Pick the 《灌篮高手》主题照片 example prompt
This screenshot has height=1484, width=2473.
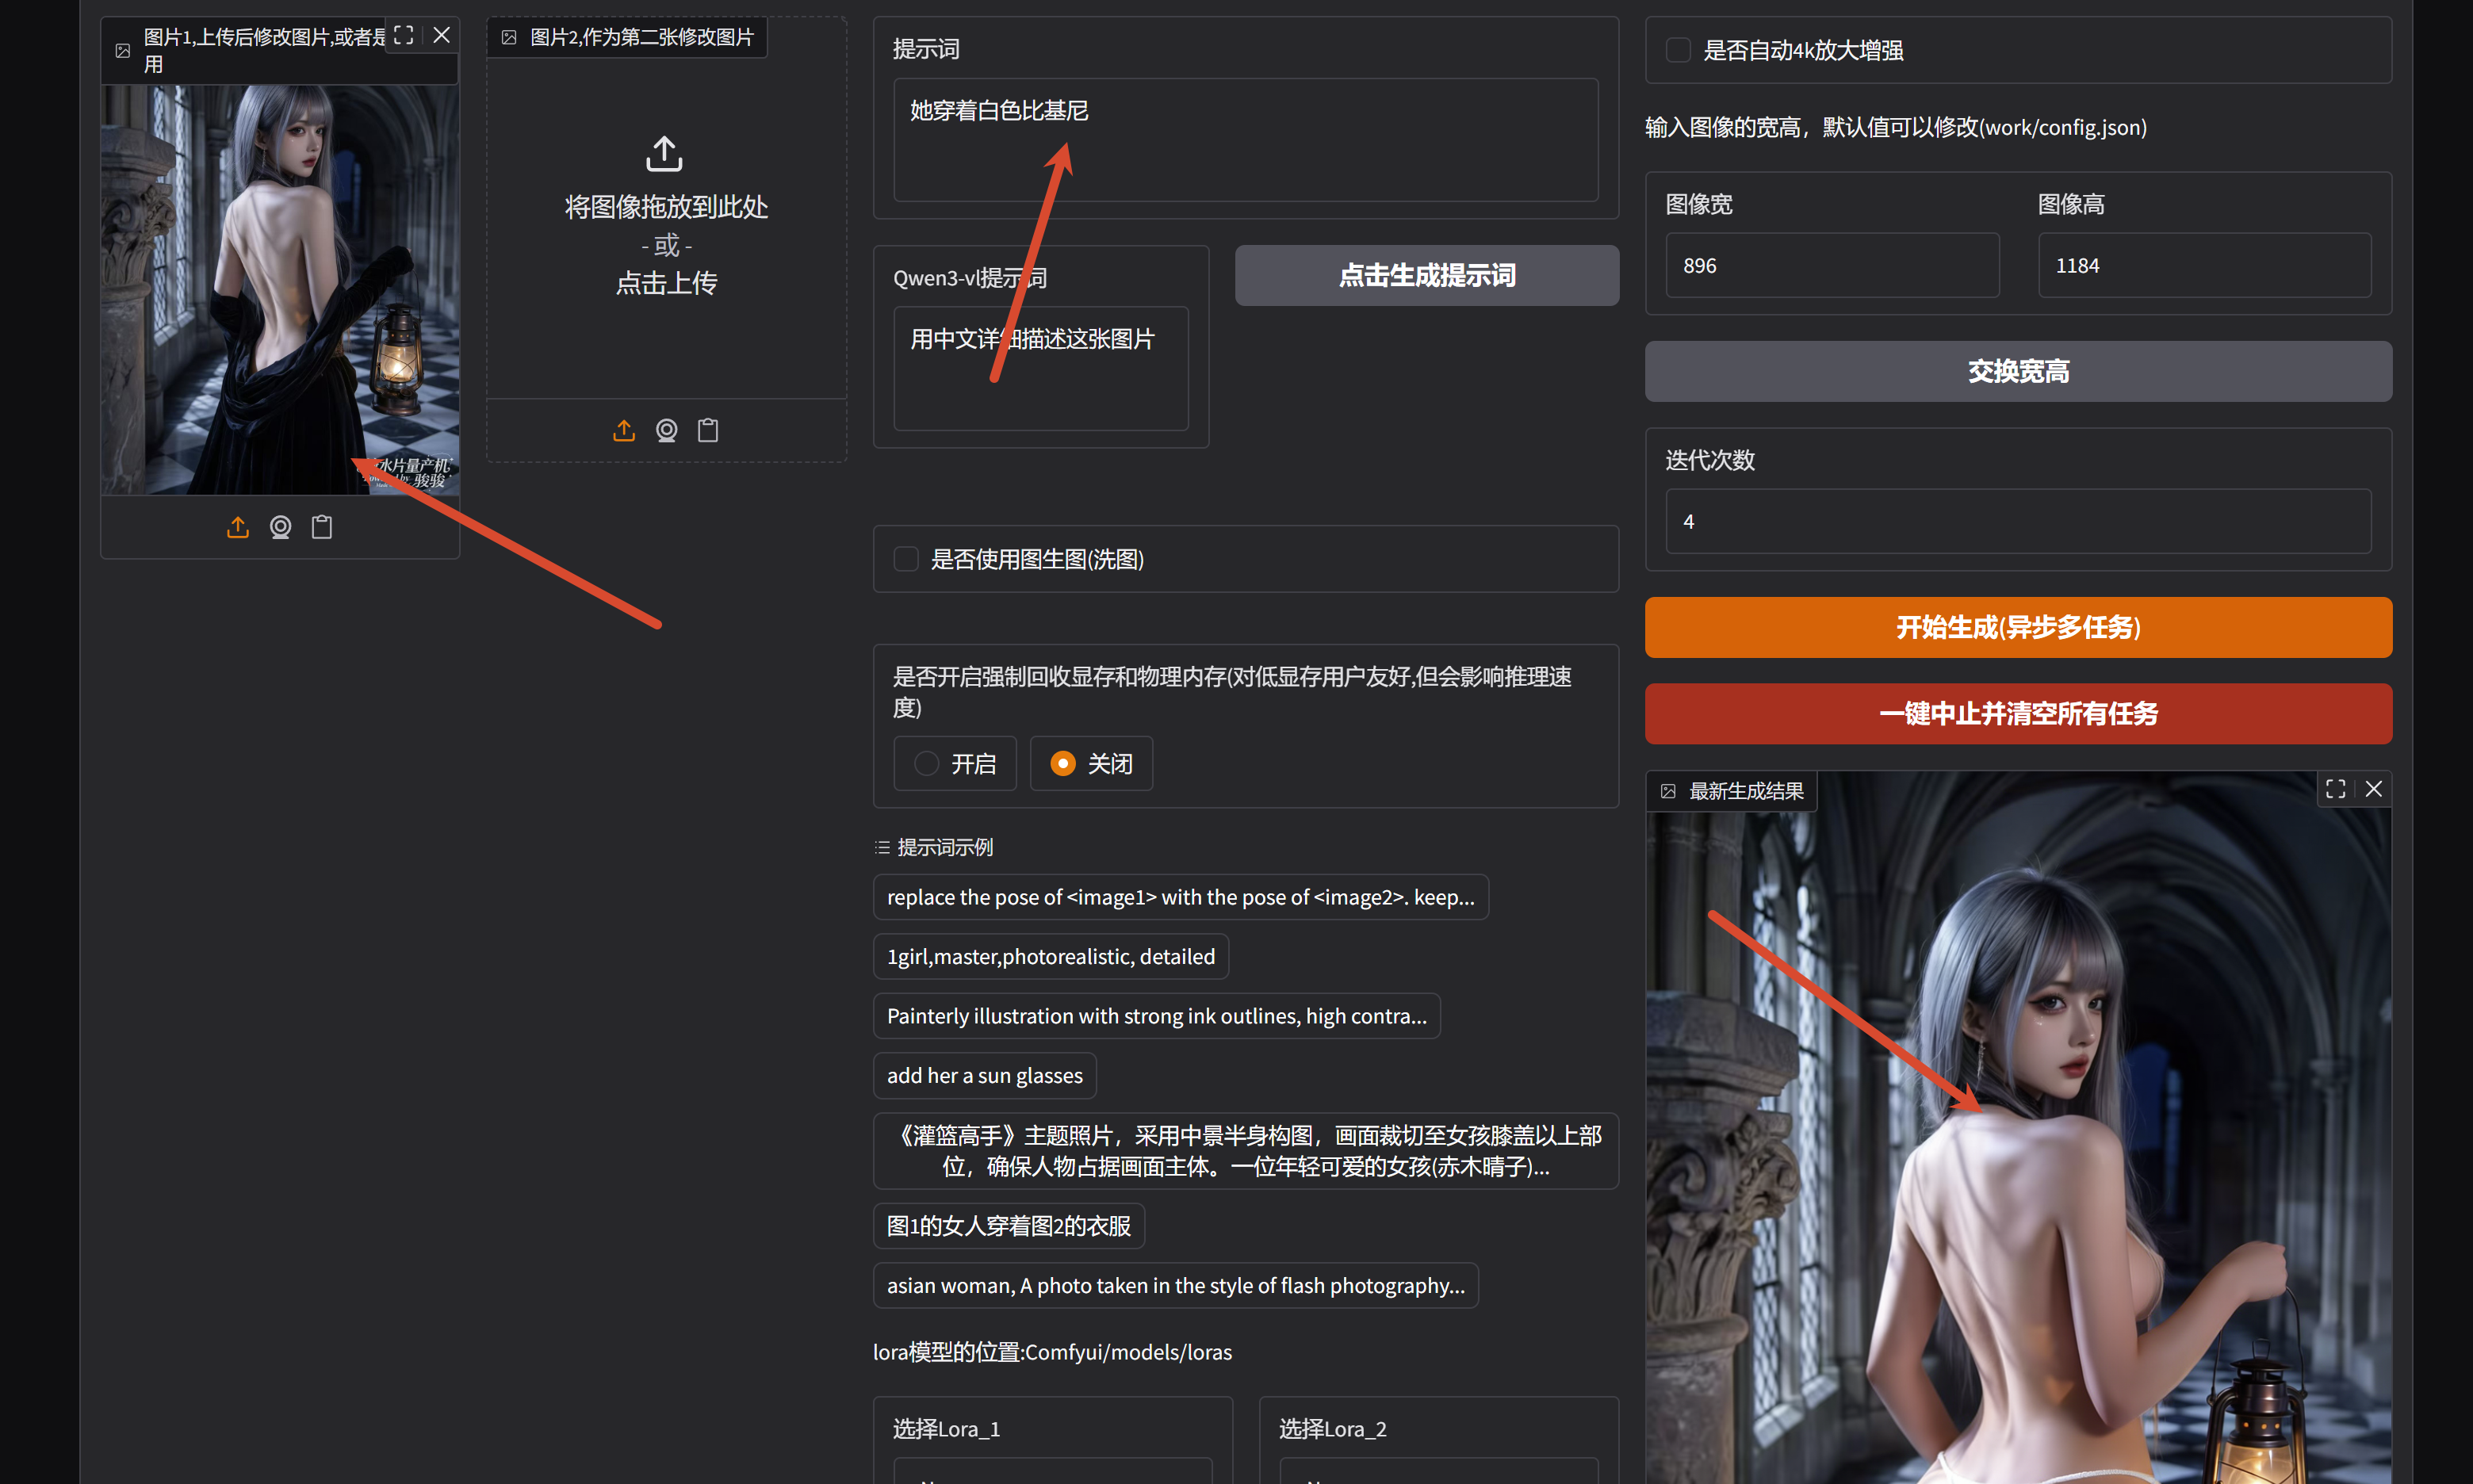(x=1246, y=1151)
